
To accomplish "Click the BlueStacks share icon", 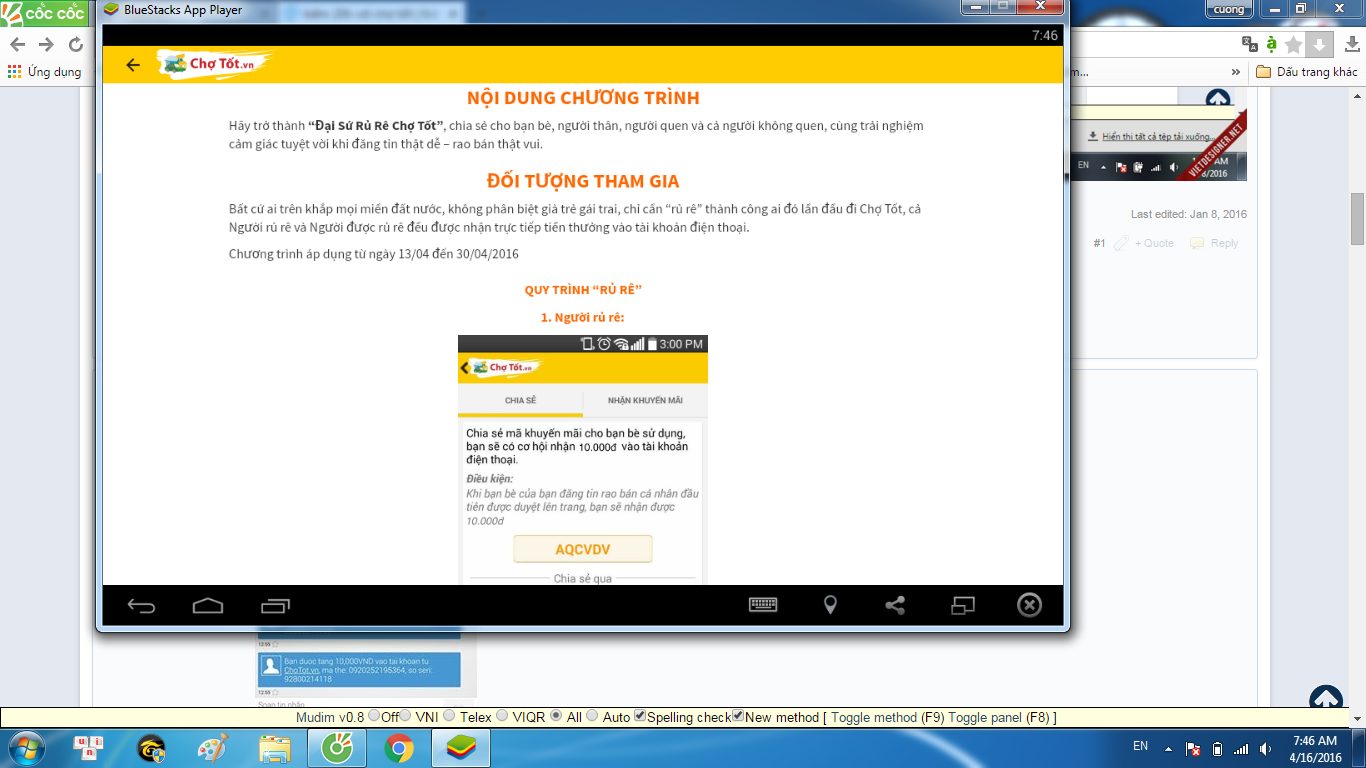I will coord(896,605).
